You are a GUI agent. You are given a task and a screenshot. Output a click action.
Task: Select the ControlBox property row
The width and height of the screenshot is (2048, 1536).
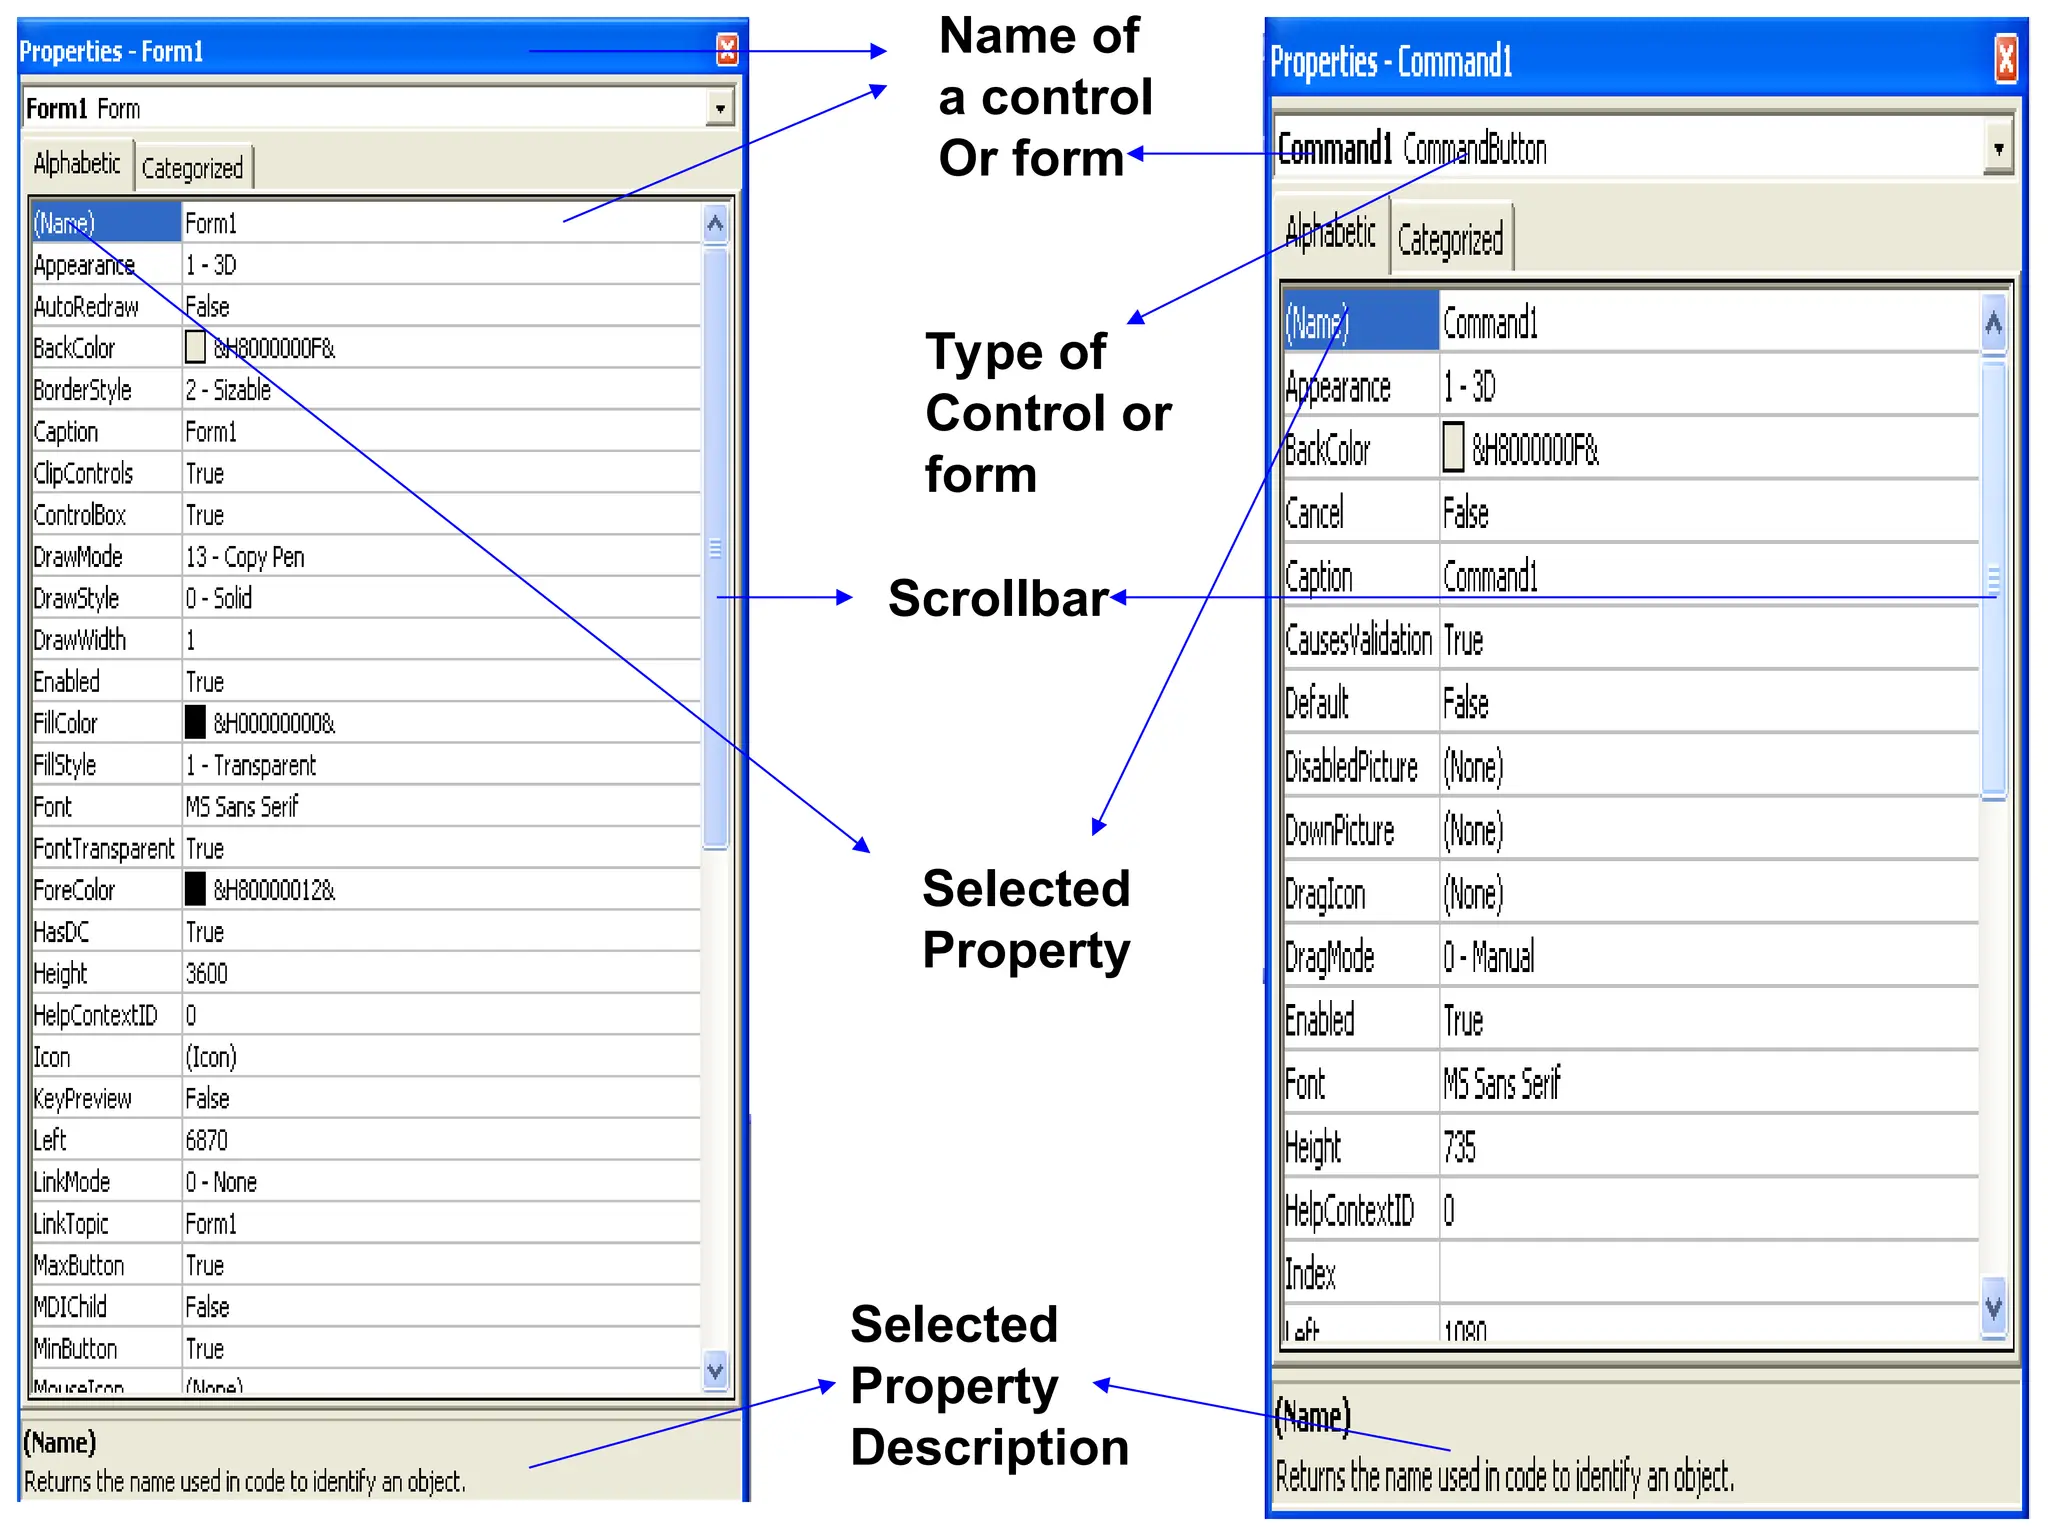pyautogui.click(x=366, y=515)
